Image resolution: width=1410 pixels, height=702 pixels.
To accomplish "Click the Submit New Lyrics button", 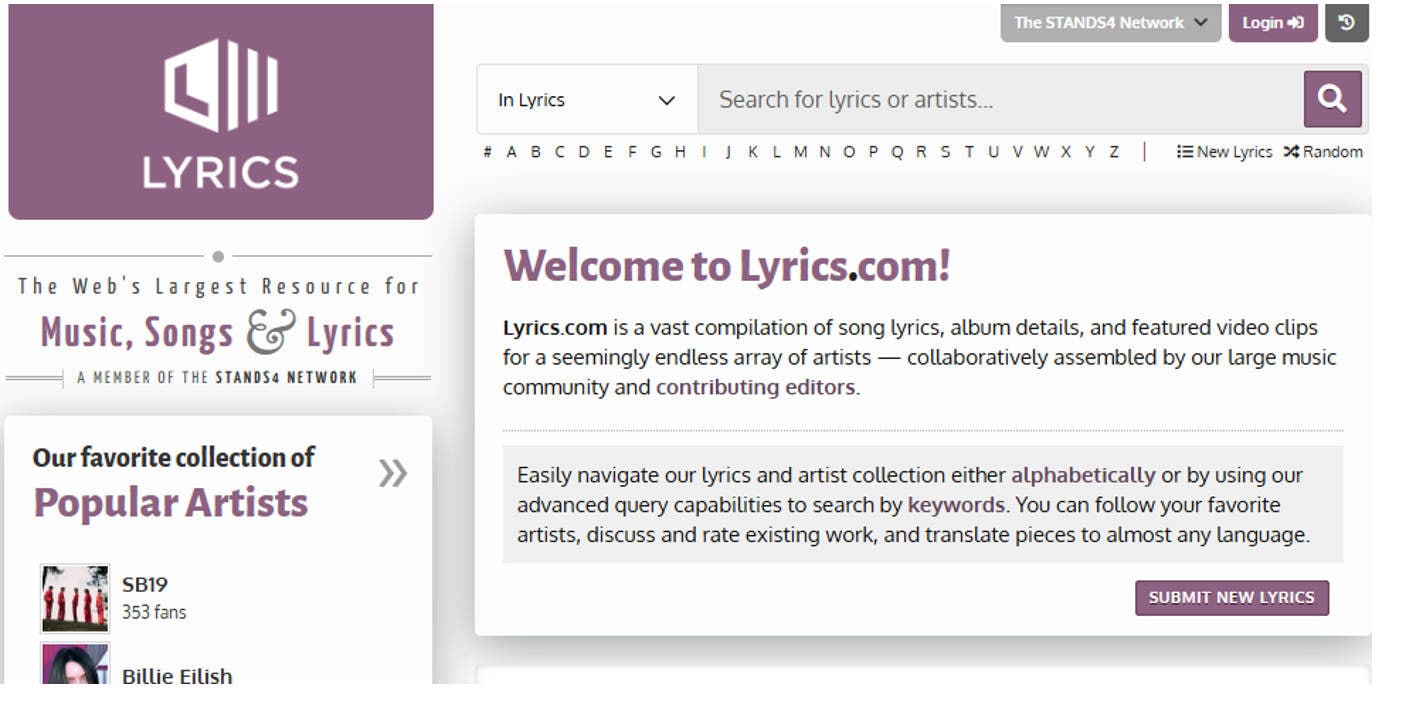I will pos(1231,598).
